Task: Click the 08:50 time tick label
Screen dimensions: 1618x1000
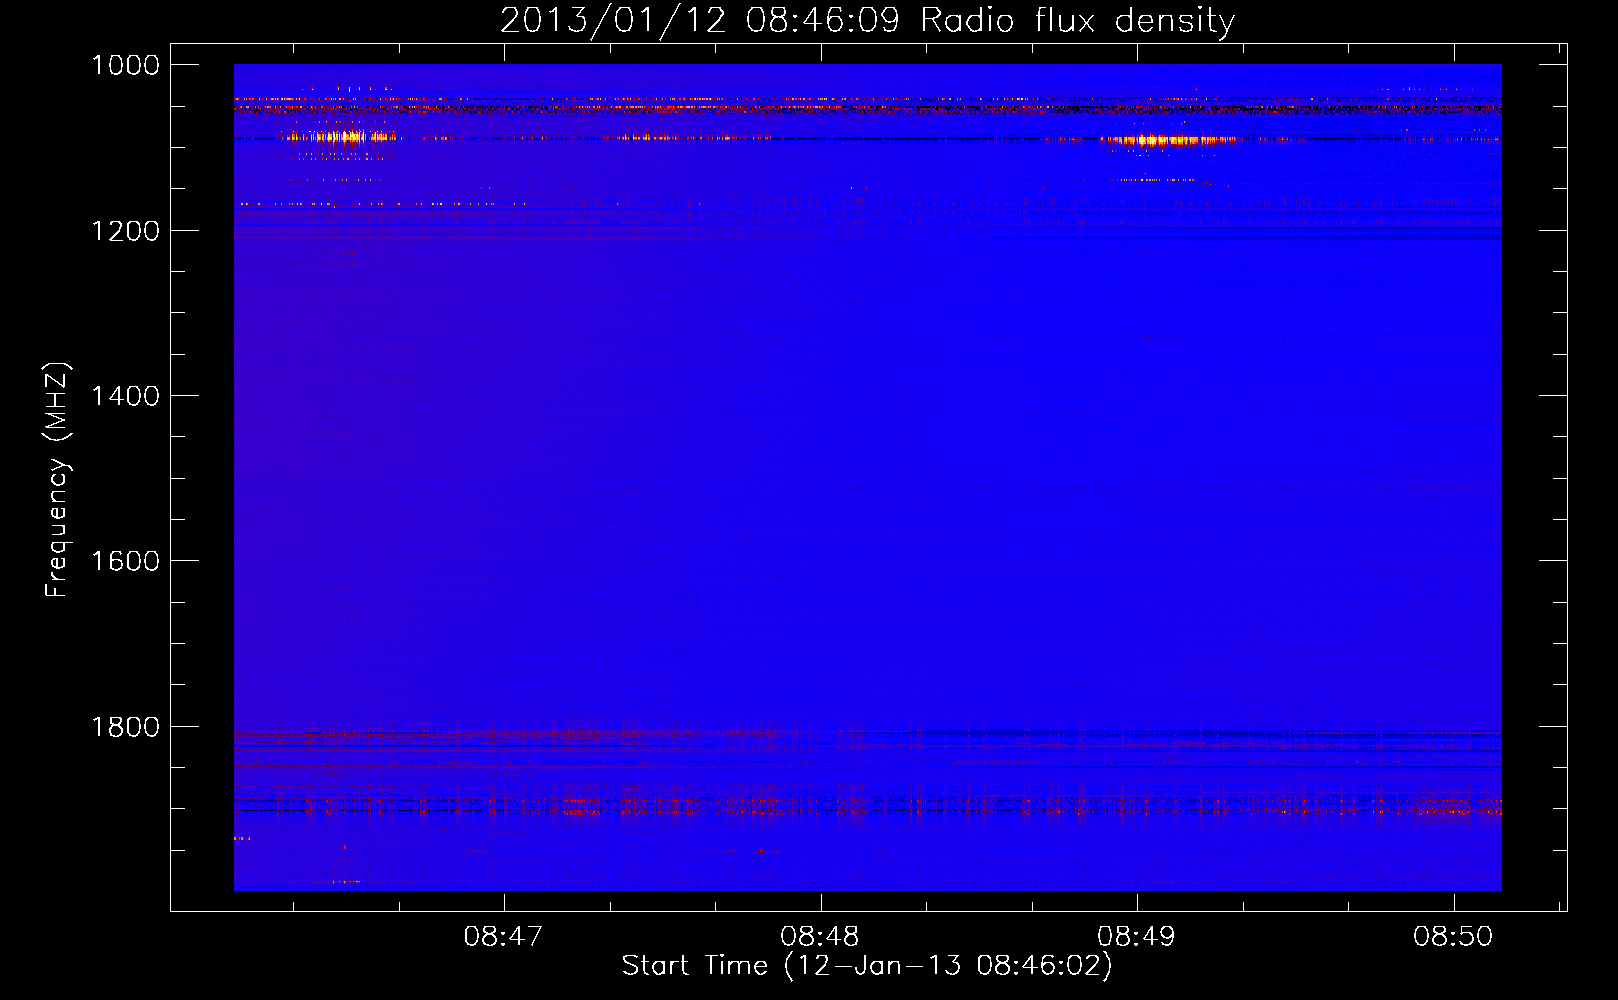Action: 1453,937
